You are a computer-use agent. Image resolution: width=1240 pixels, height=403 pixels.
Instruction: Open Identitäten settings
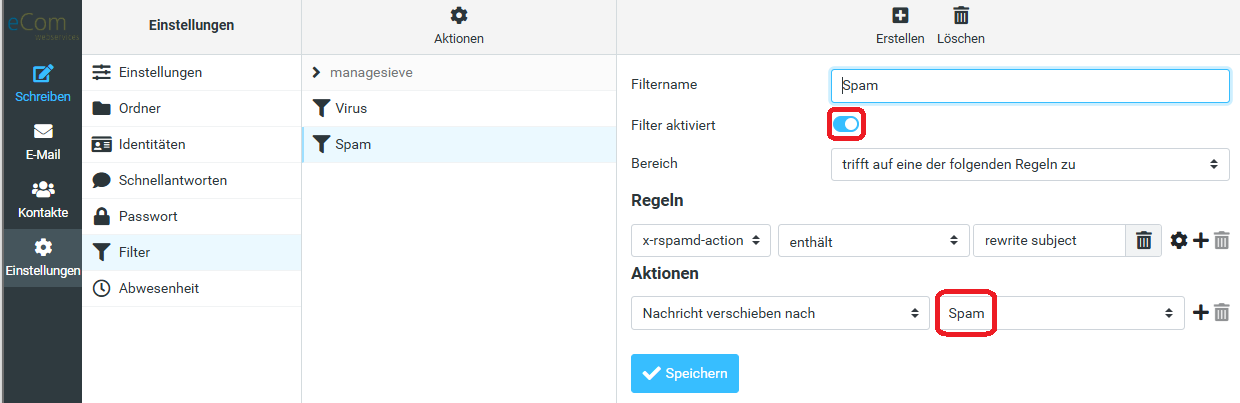tap(191, 144)
